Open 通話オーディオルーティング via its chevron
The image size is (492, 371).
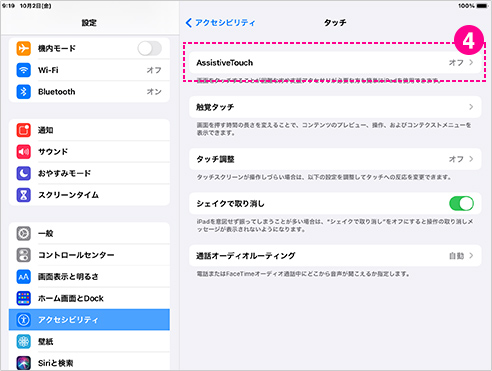471,256
